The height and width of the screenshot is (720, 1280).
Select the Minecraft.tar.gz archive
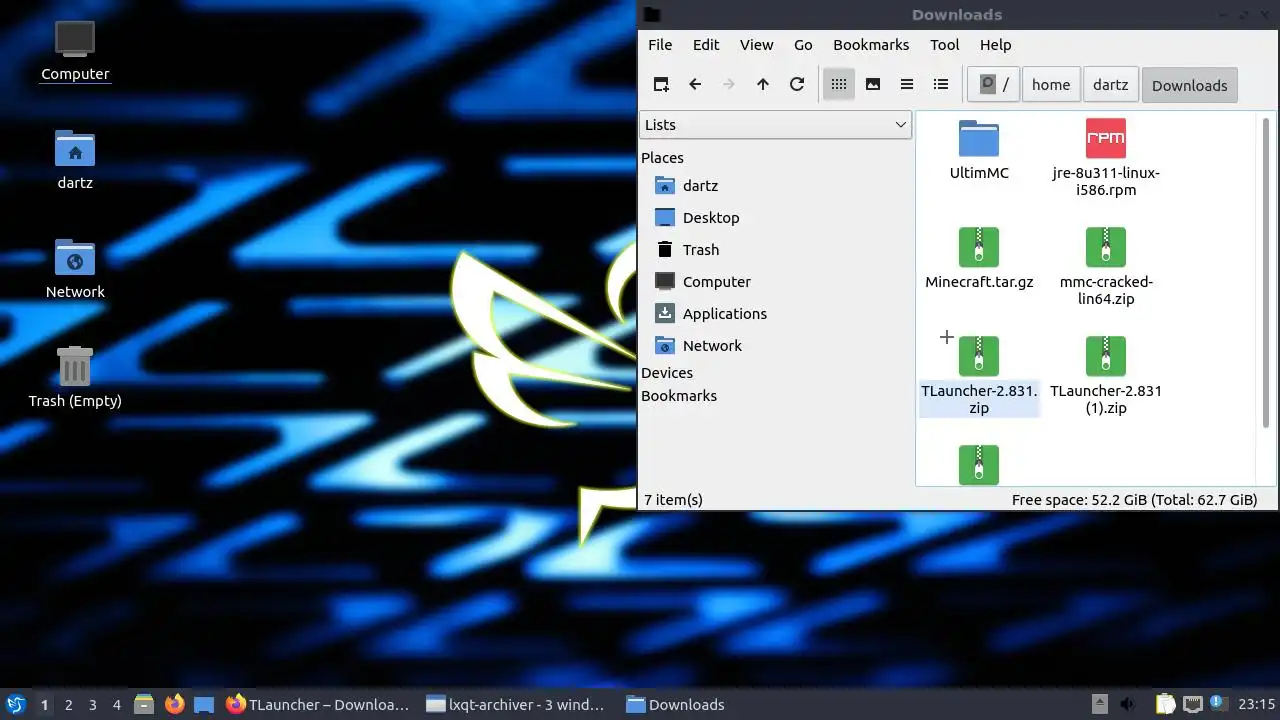tap(979, 259)
